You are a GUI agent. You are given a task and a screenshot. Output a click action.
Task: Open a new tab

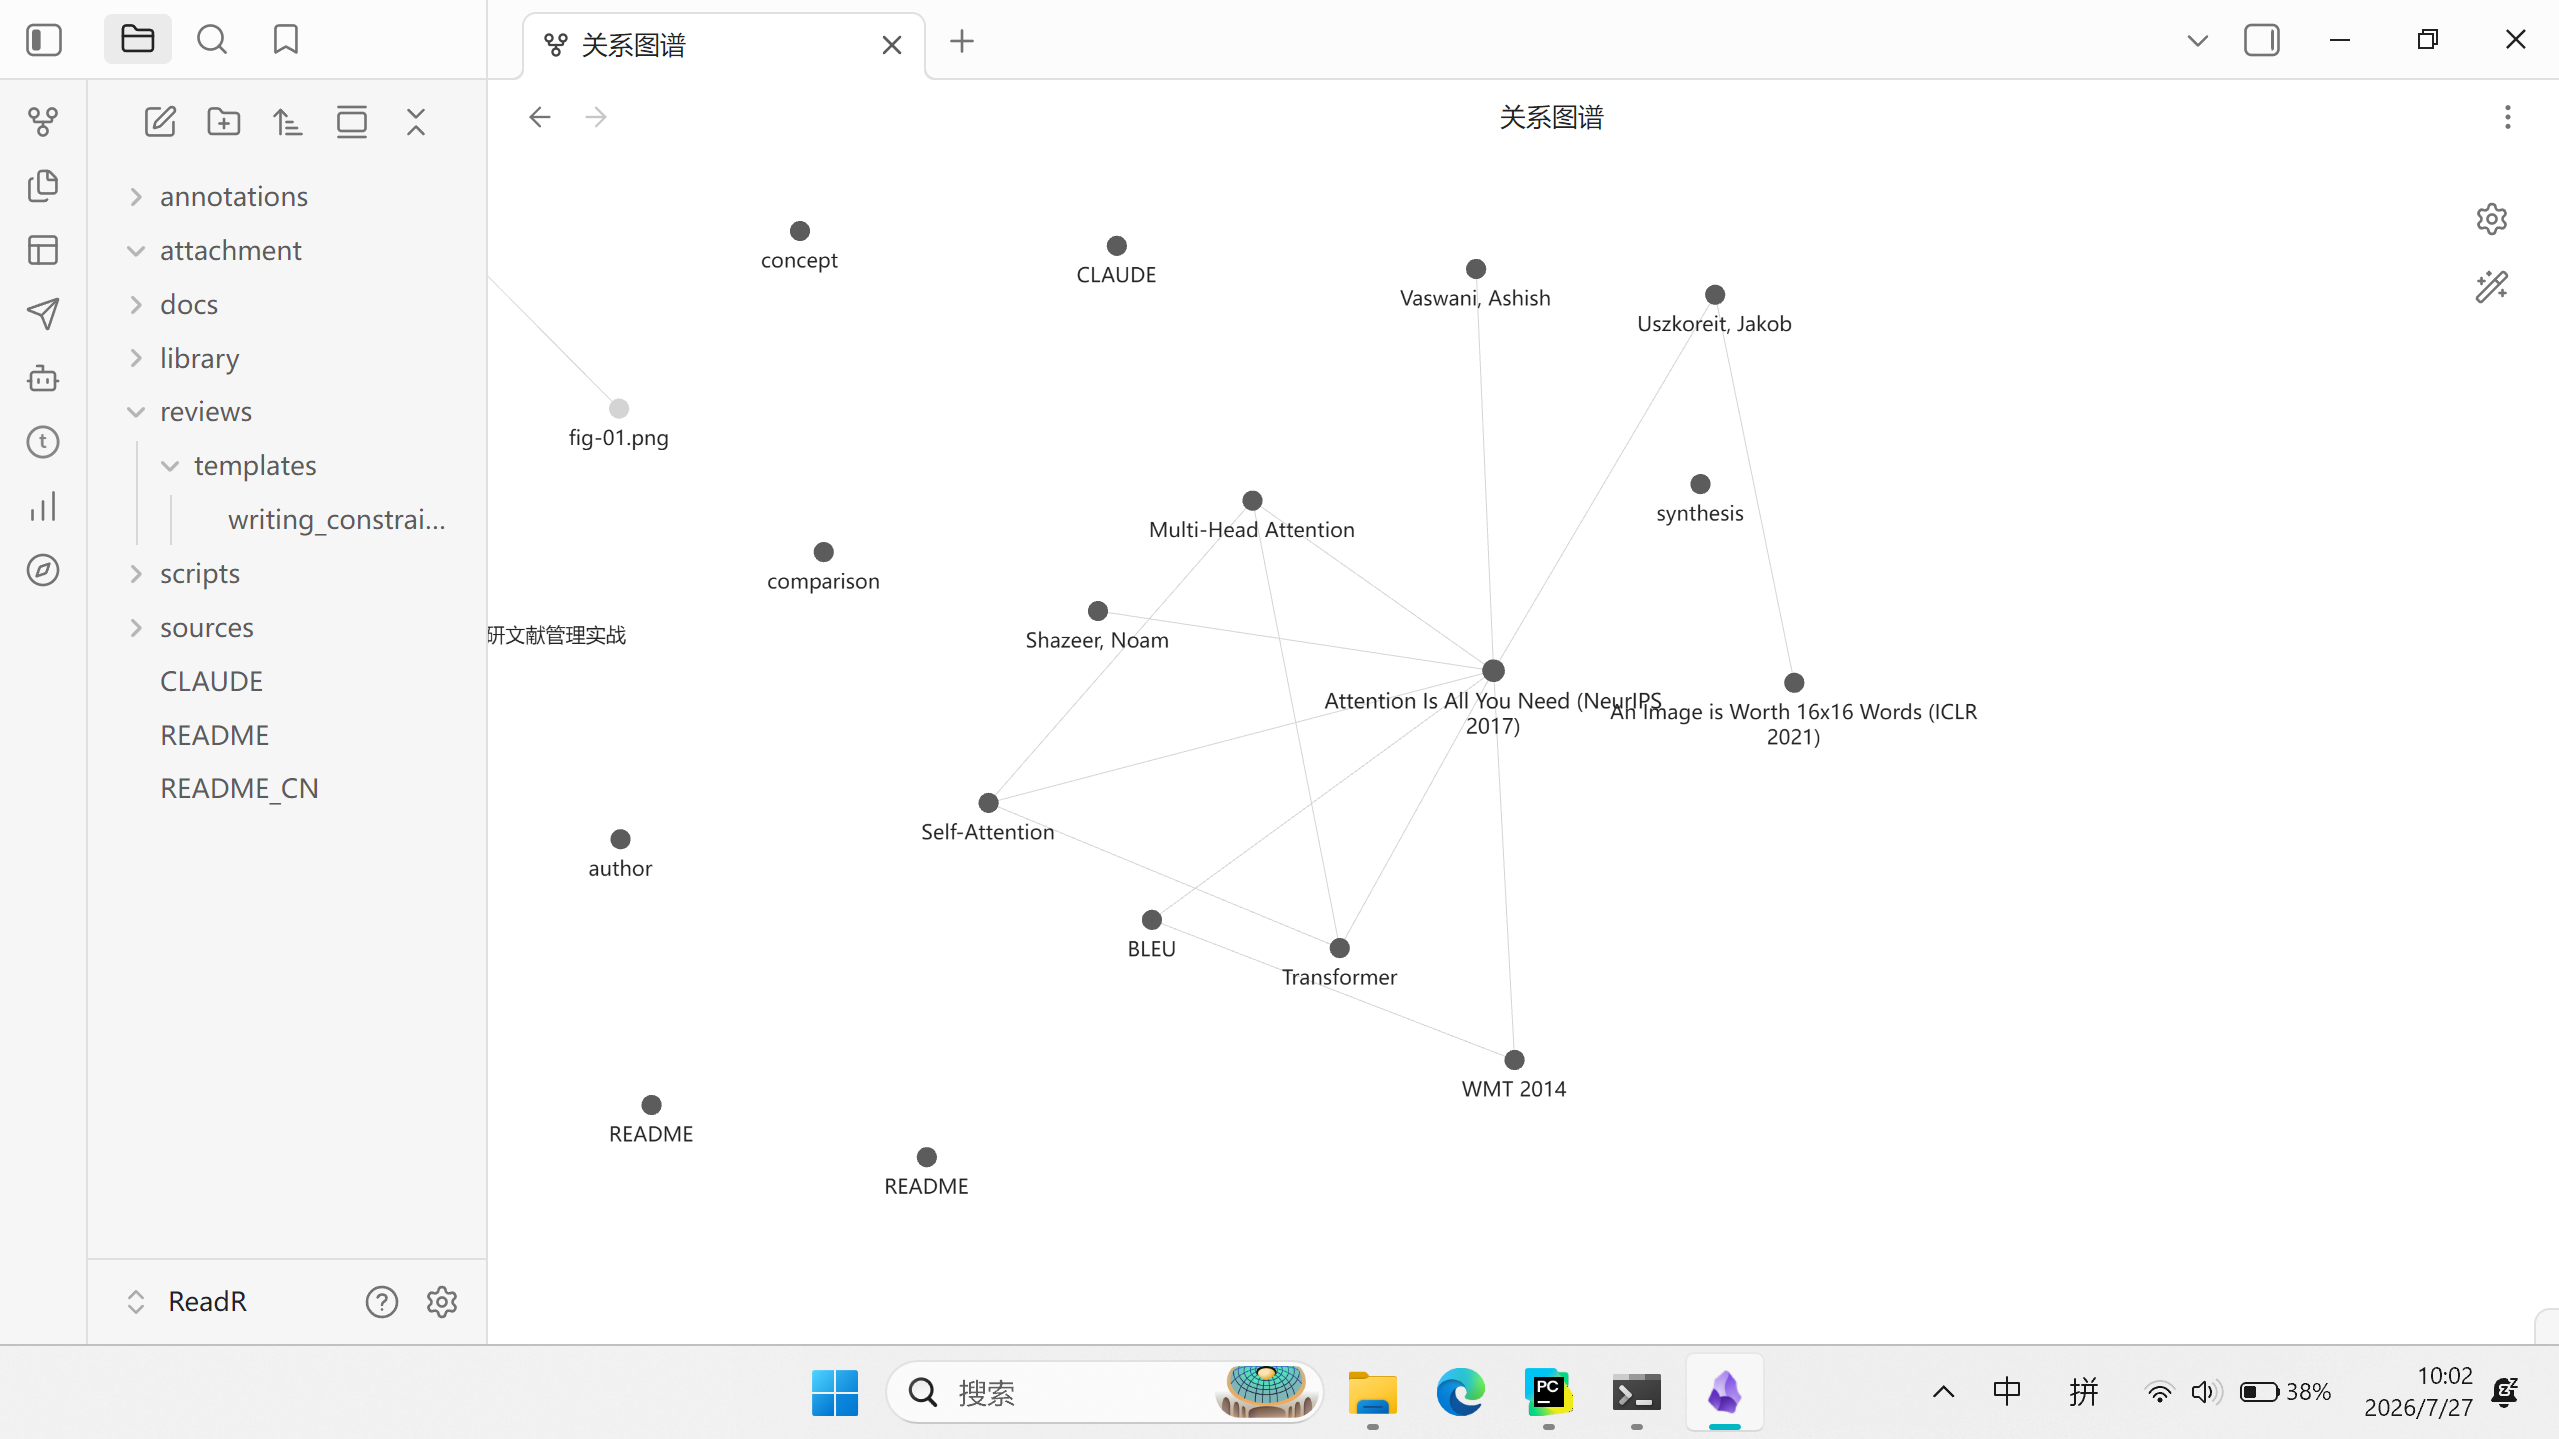(x=962, y=41)
